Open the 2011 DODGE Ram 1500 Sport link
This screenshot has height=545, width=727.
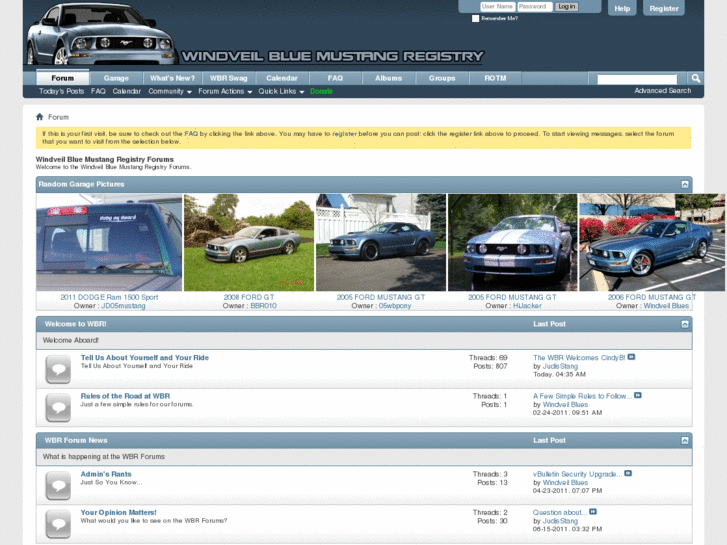click(x=109, y=297)
